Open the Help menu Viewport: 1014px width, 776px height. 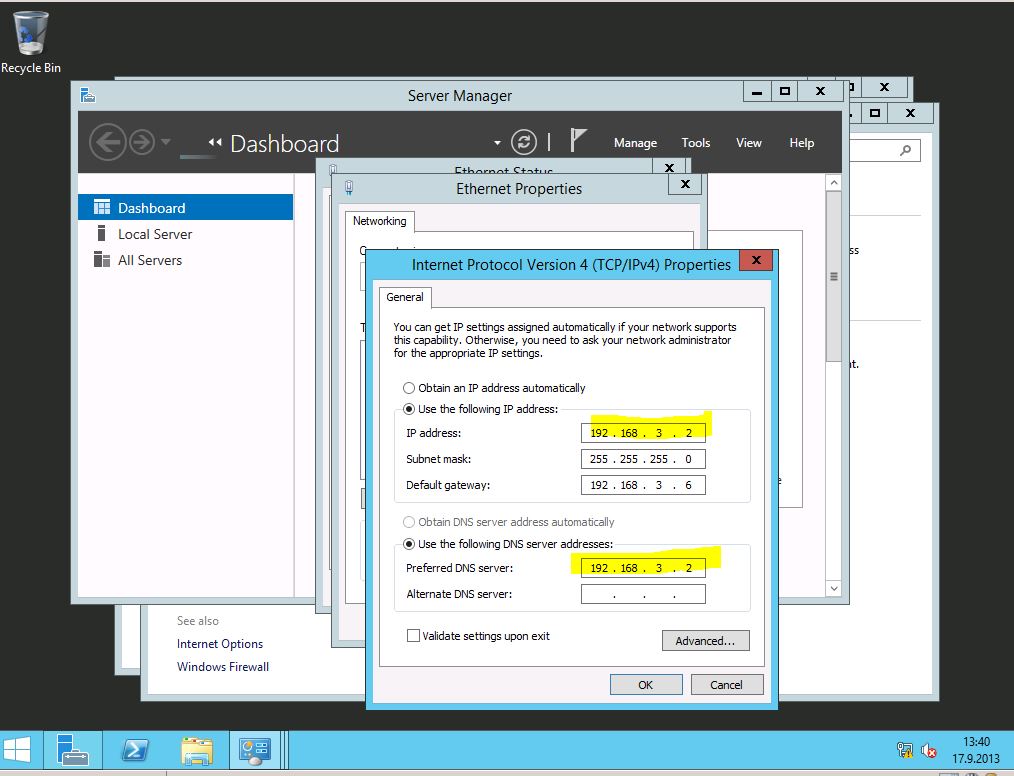pyautogui.click(x=801, y=143)
